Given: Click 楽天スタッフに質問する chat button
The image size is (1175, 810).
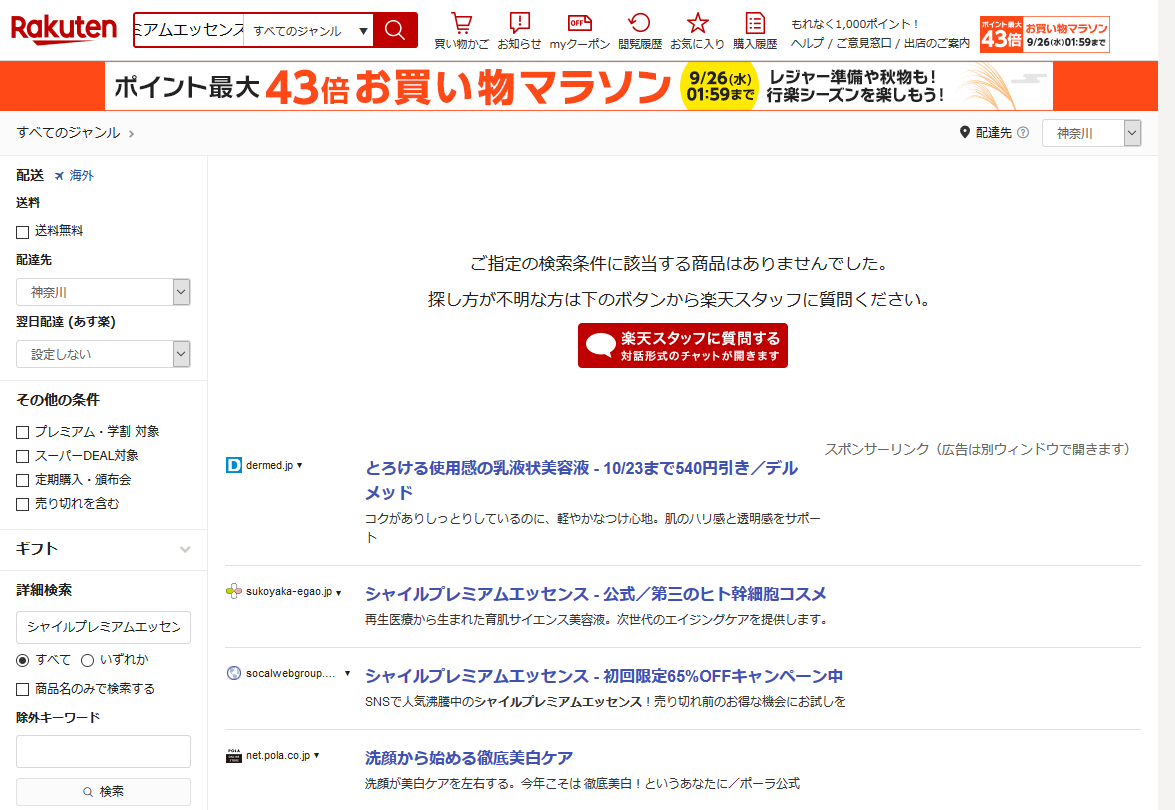Looking at the screenshot, I should pos(683,345).
